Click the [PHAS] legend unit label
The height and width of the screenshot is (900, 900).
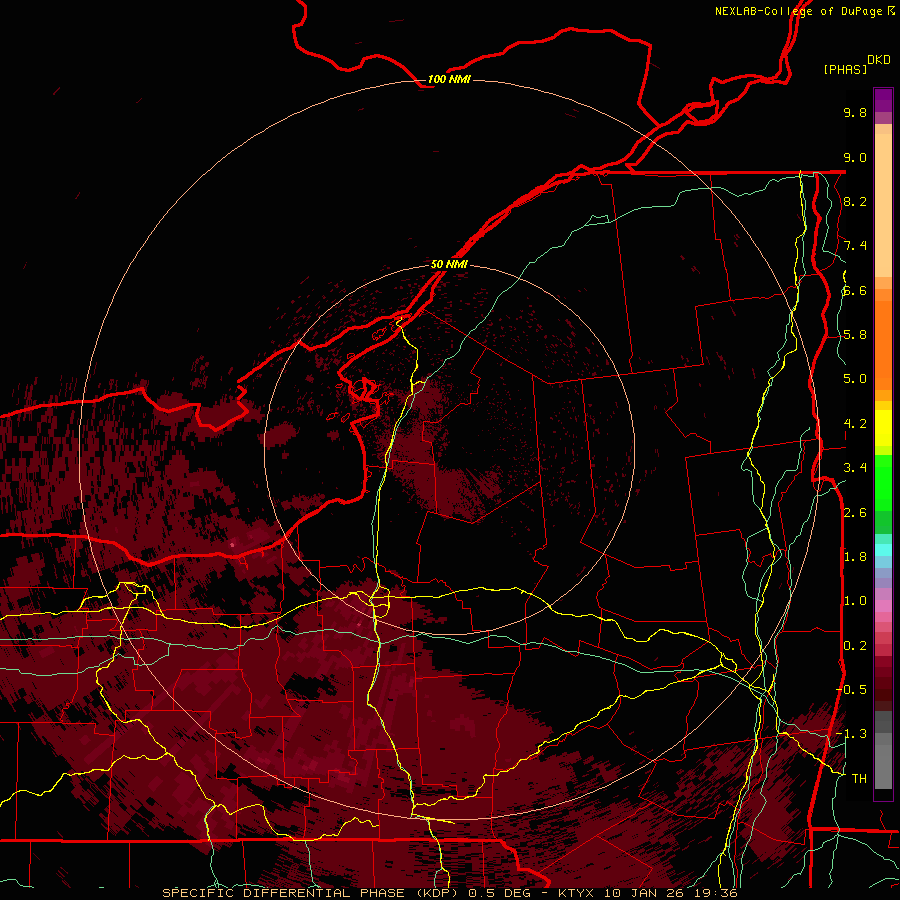pos(845,69)
